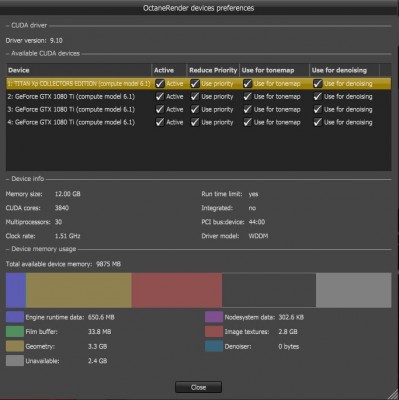Select row 1: TITAN Xp COLLECTORS EDITION

[x=199, y=84]
